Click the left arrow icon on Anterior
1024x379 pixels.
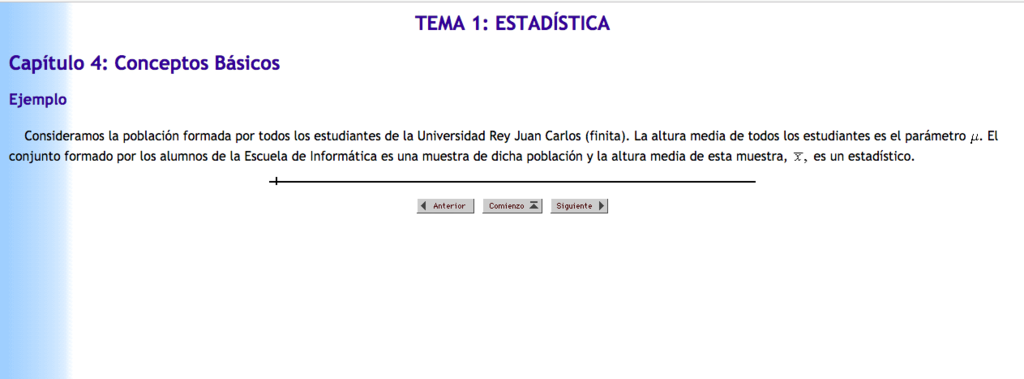click(424, 206)
